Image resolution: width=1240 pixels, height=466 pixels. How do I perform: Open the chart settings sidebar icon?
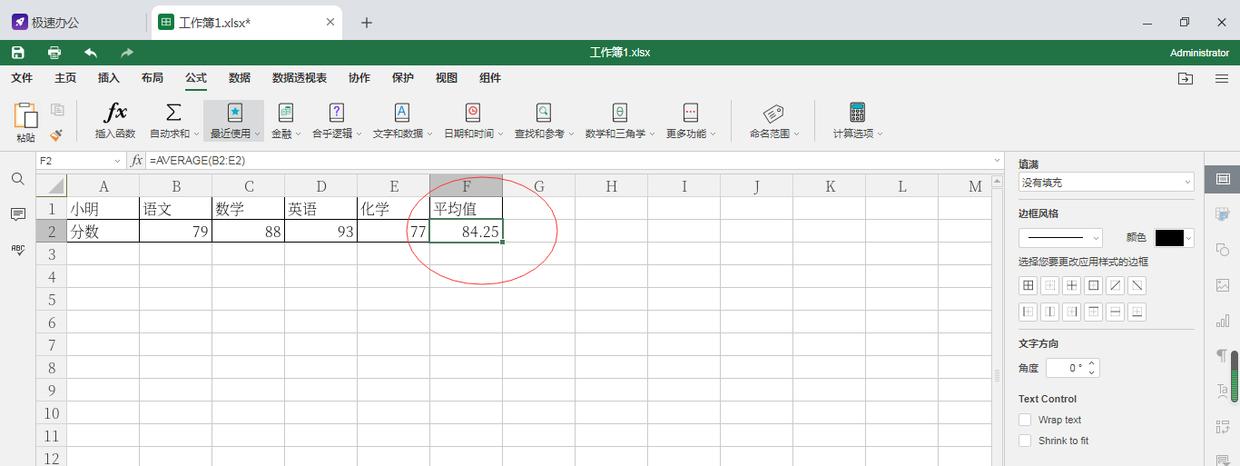[1222, 321]
